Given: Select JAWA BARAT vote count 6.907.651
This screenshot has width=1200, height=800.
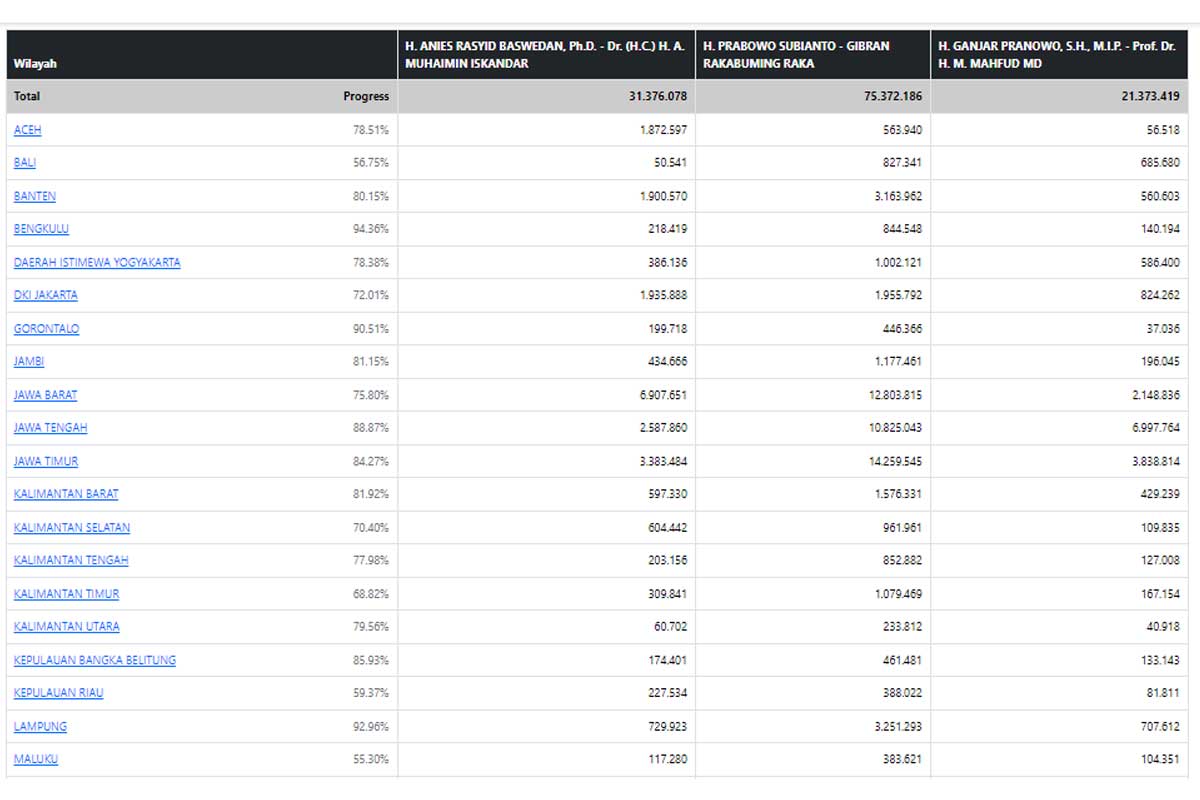Looking at the screenshot, I should coord(664,395).
